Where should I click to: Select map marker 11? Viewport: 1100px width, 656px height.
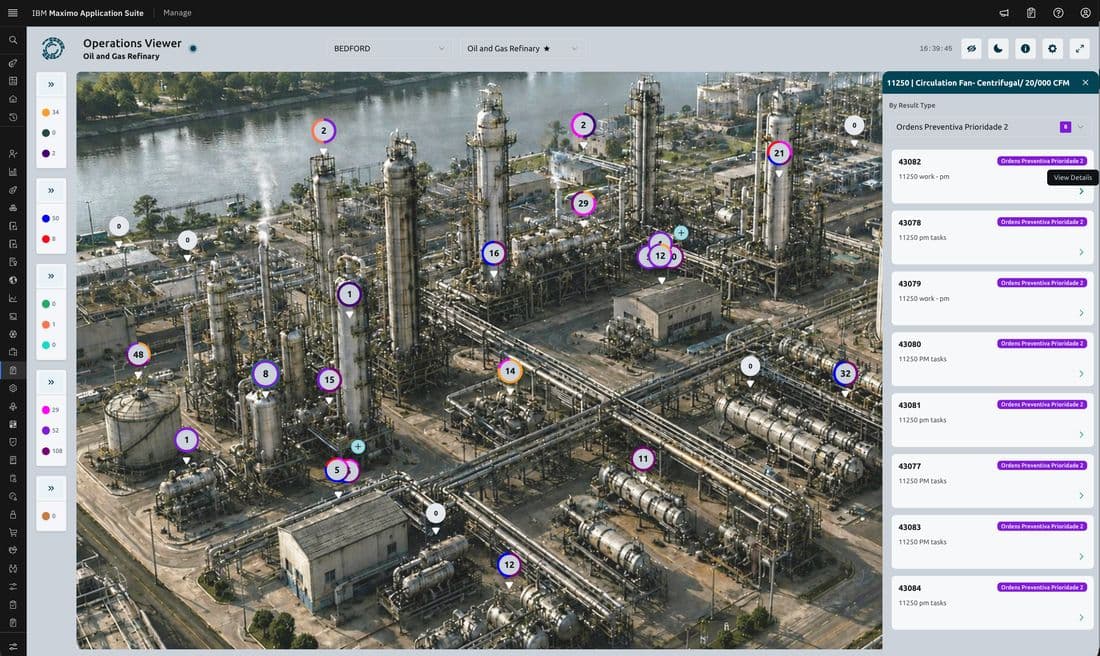tap(643, 459)
